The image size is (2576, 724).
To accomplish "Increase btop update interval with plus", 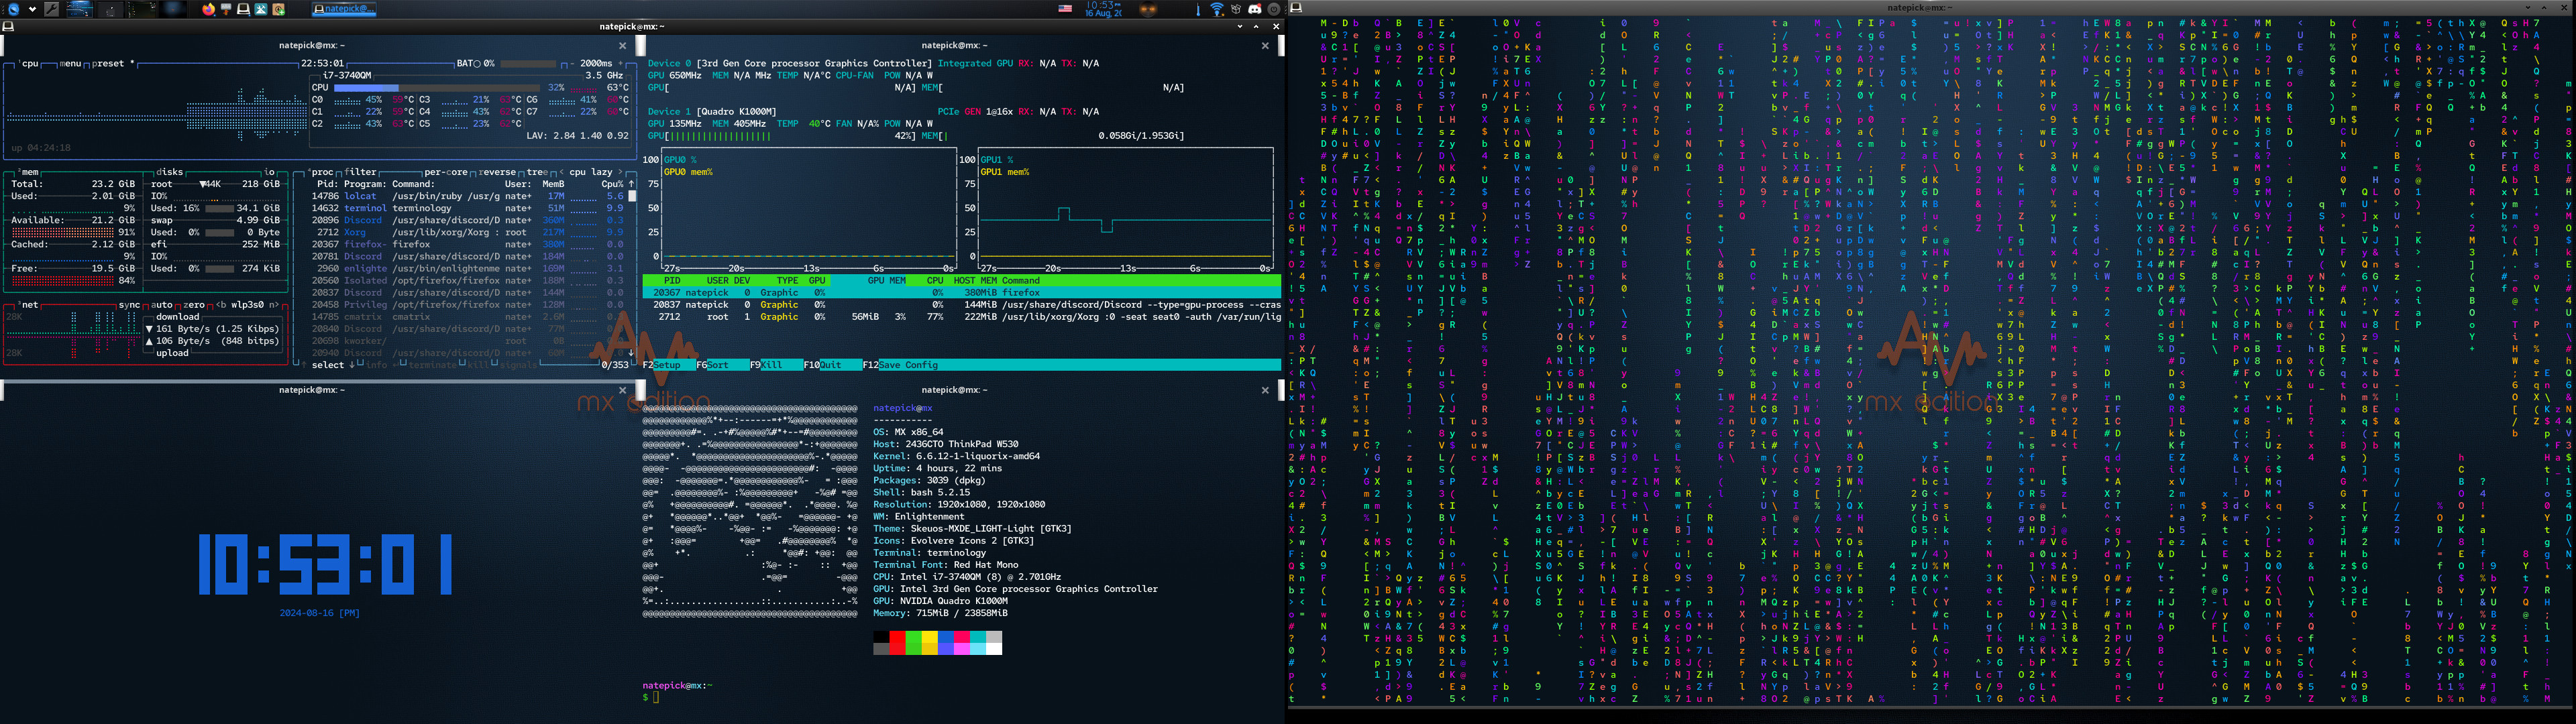I will [x=620, y=63].
